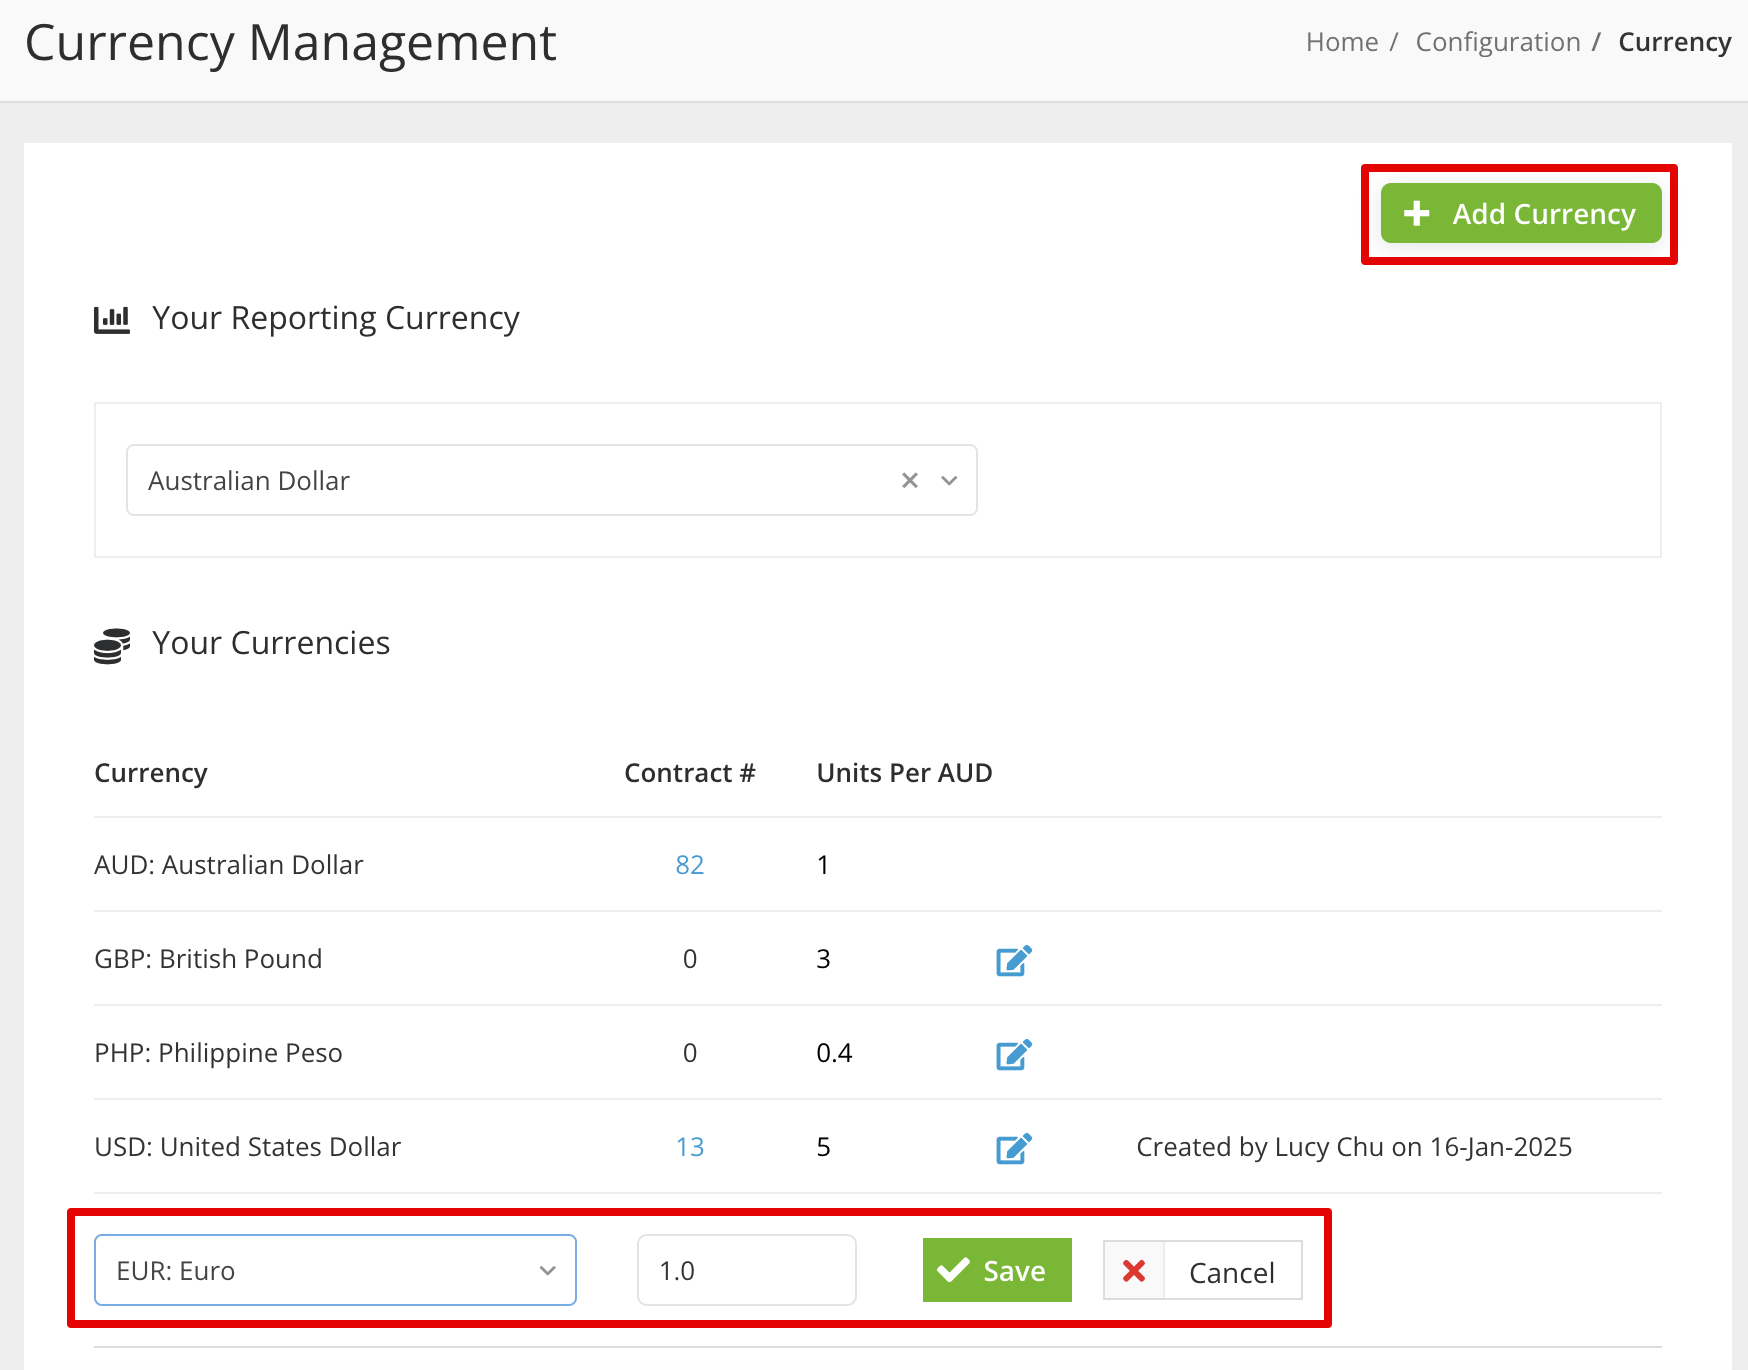Click the units value 5 for USD

click(823, 1146)
